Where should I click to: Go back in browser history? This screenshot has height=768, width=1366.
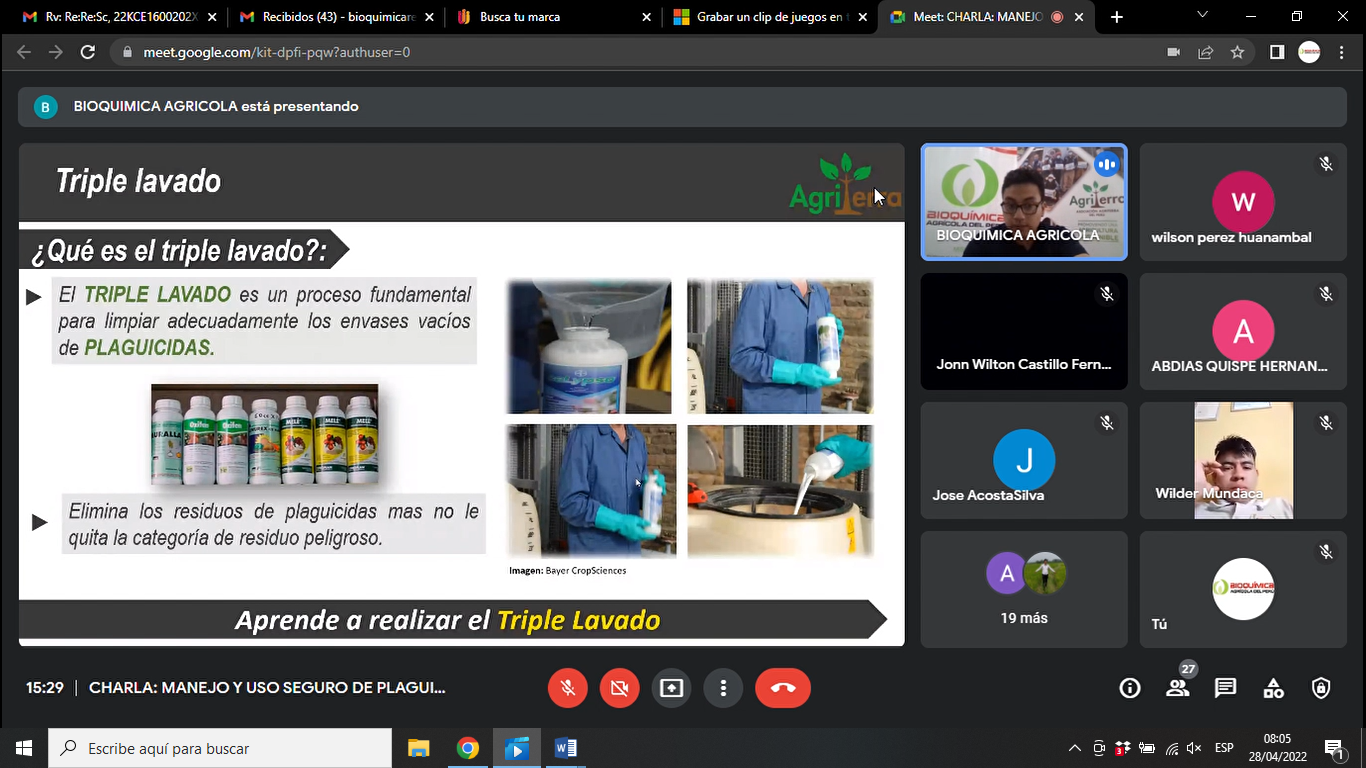point(24,52)
